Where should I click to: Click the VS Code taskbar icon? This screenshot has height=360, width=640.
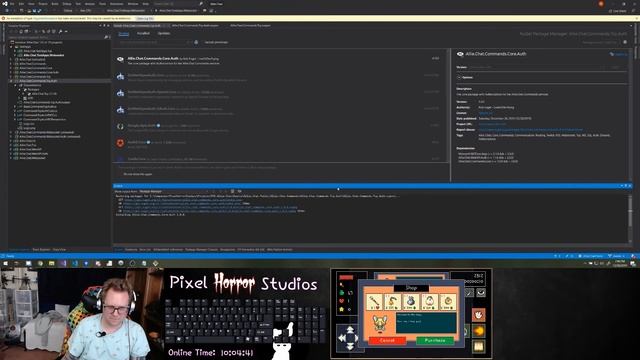tap(75, 264)
